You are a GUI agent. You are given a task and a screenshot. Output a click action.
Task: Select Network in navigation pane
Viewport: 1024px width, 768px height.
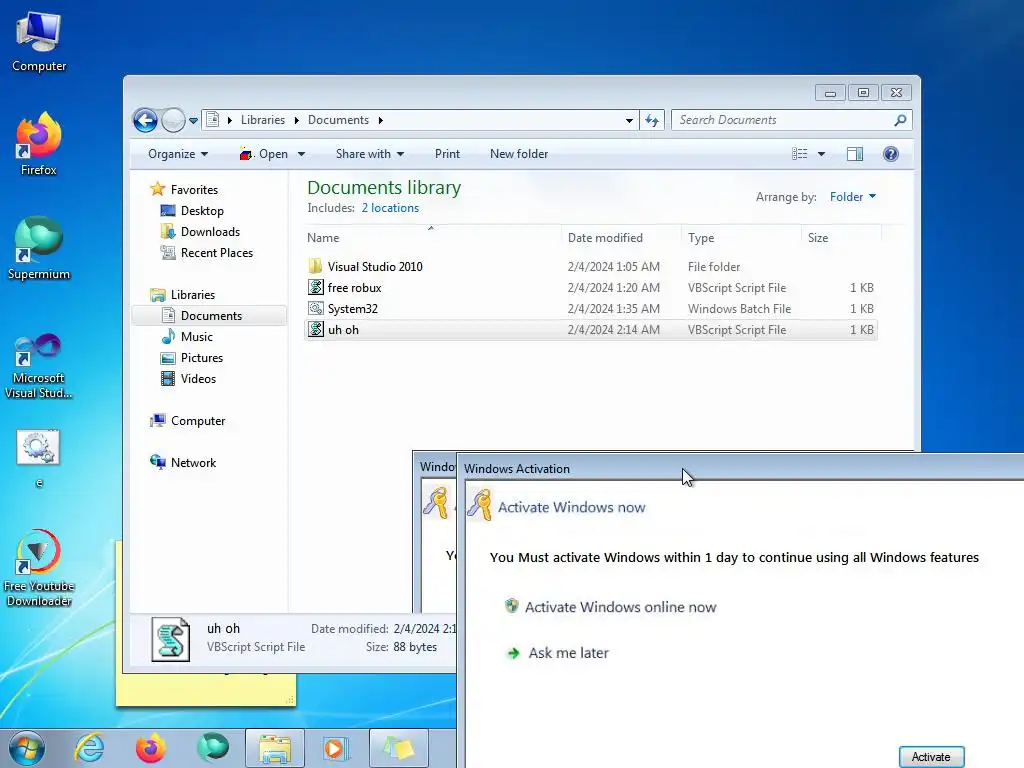coord(183,462)
